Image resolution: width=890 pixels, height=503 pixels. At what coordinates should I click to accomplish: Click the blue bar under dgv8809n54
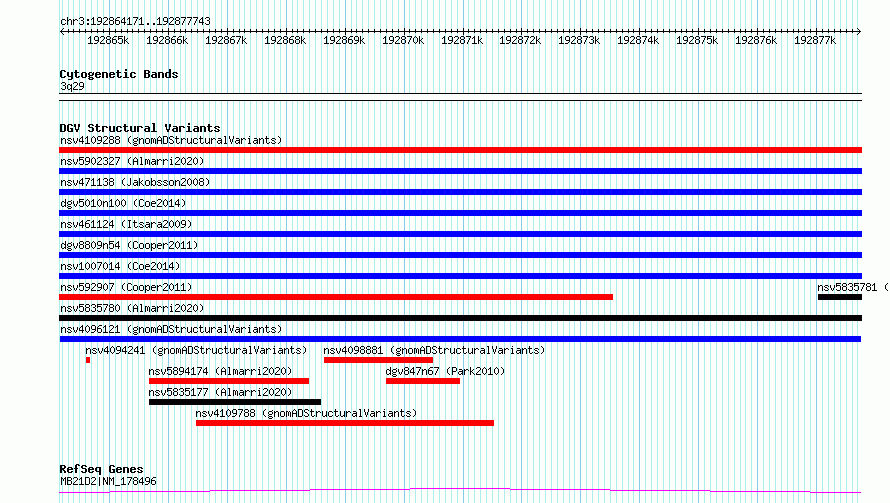click(x=460, y=255)
